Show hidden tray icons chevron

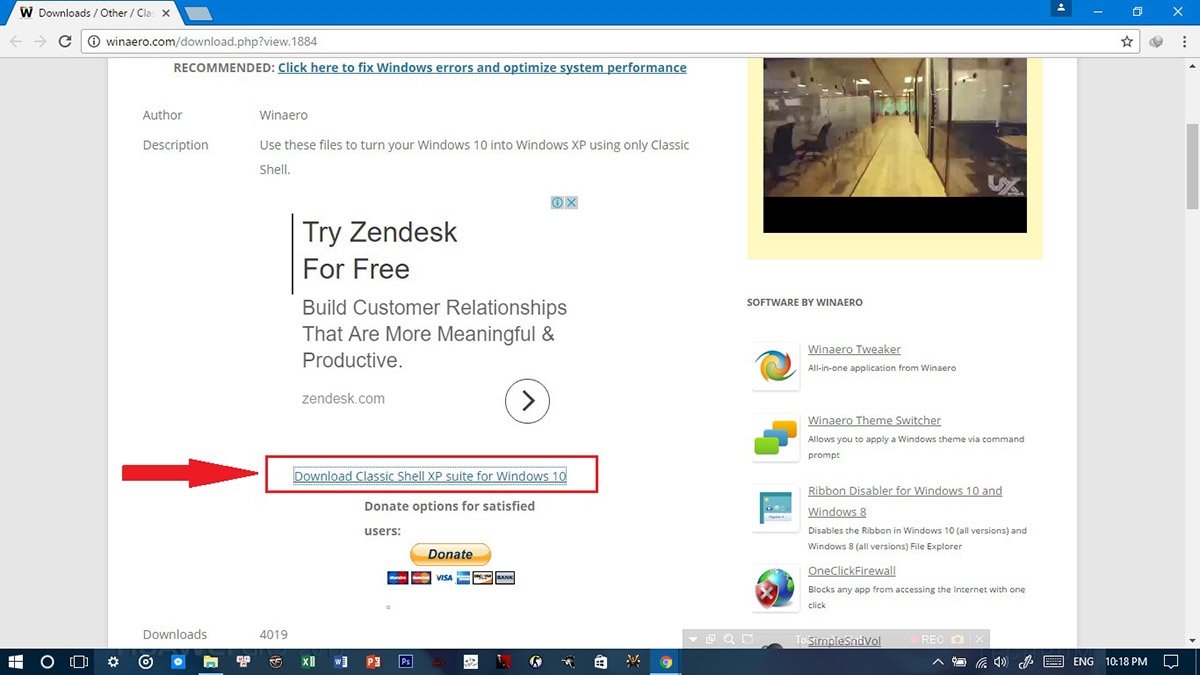tap(937, 662)
